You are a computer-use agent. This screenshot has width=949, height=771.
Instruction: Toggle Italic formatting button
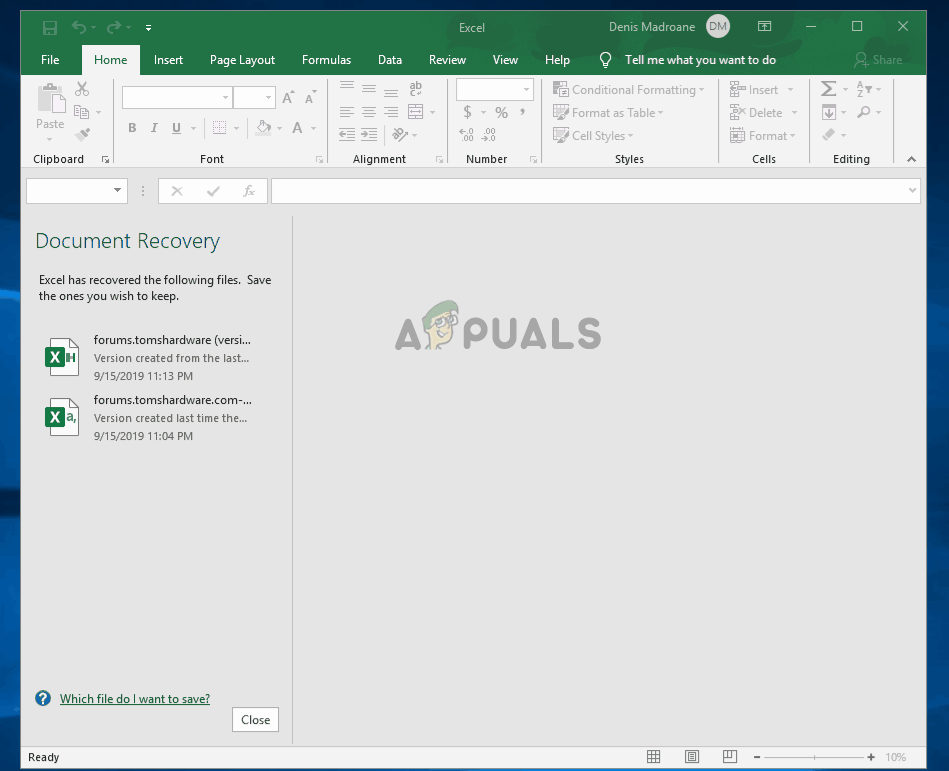[154, 128]
